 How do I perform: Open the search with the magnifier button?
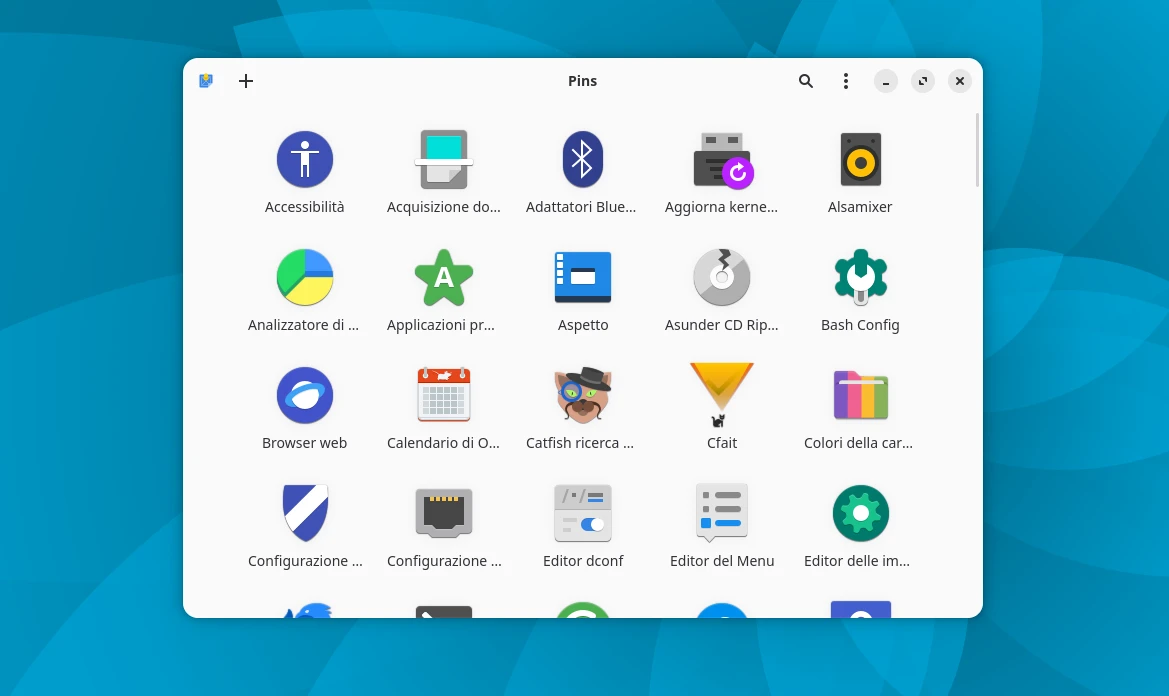[806, 81]
